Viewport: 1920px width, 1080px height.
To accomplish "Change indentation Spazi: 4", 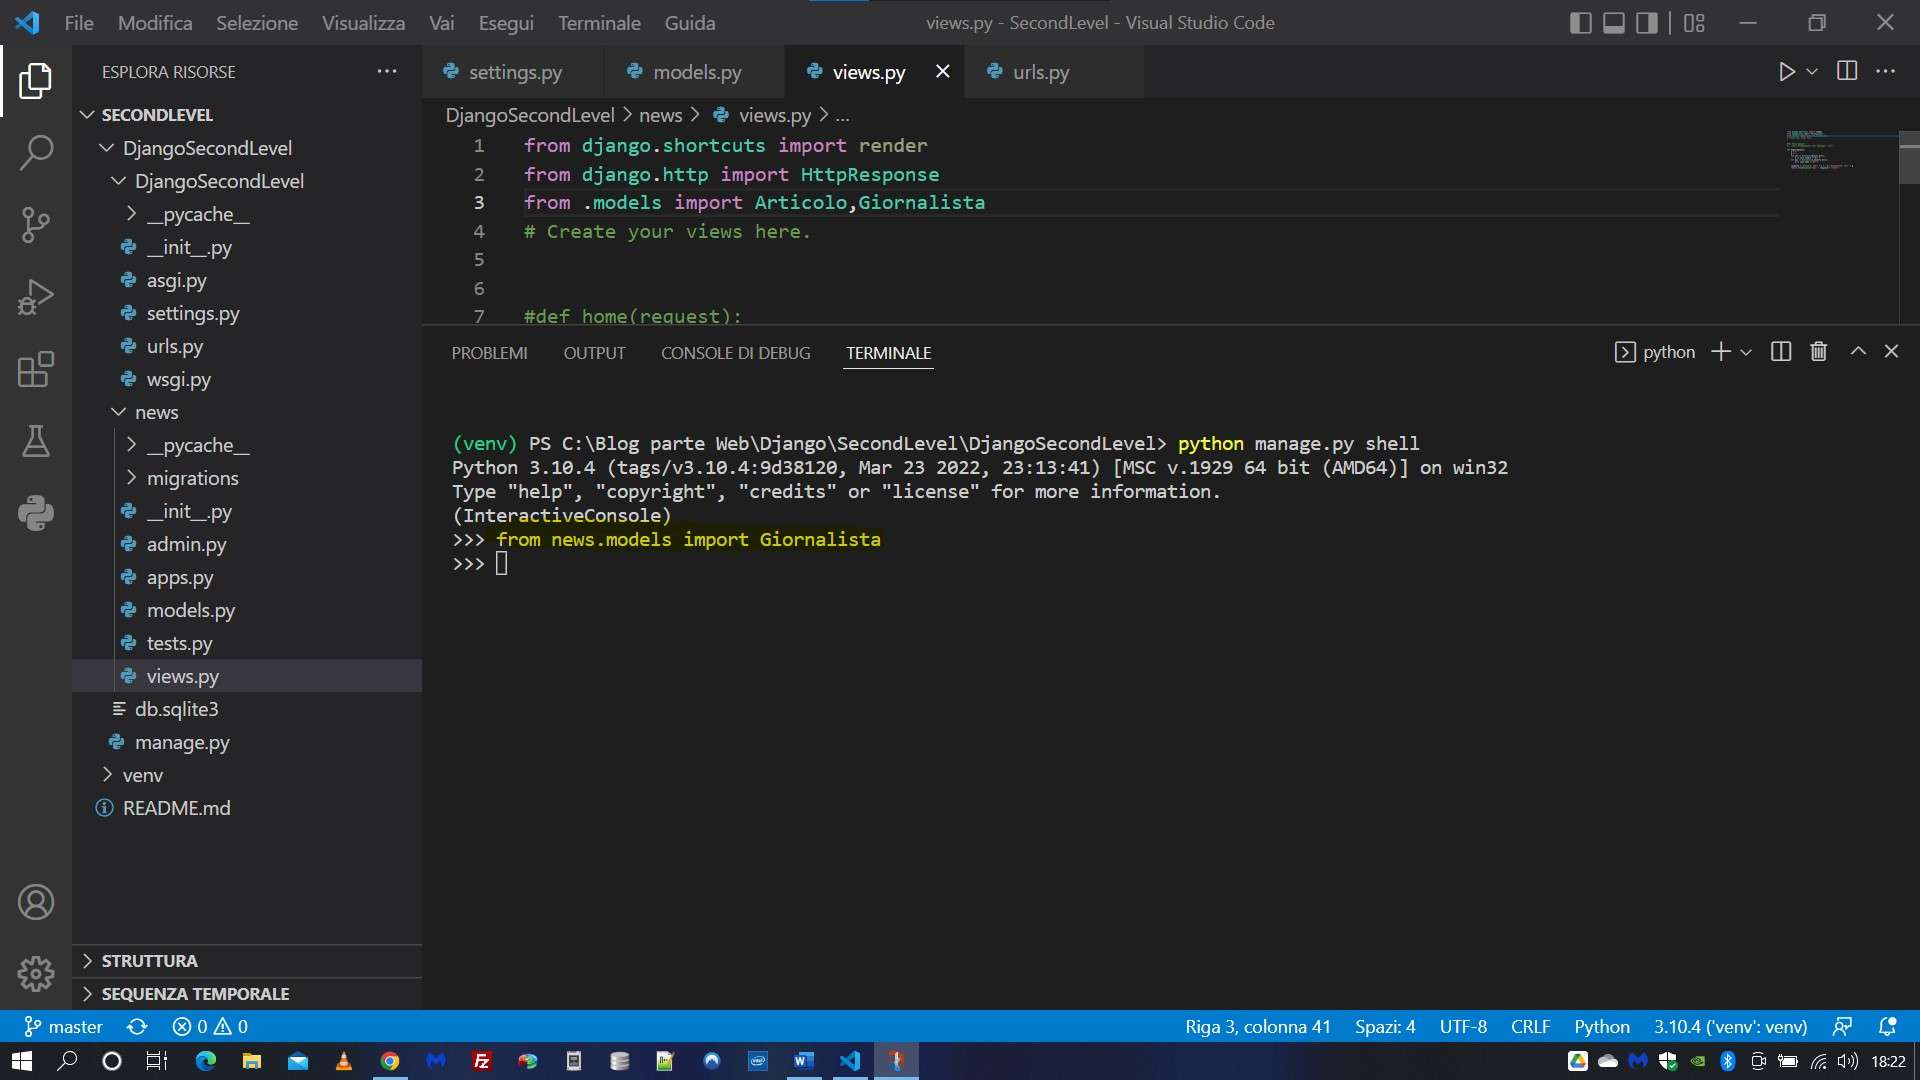I will (x=1385, y=1027).
